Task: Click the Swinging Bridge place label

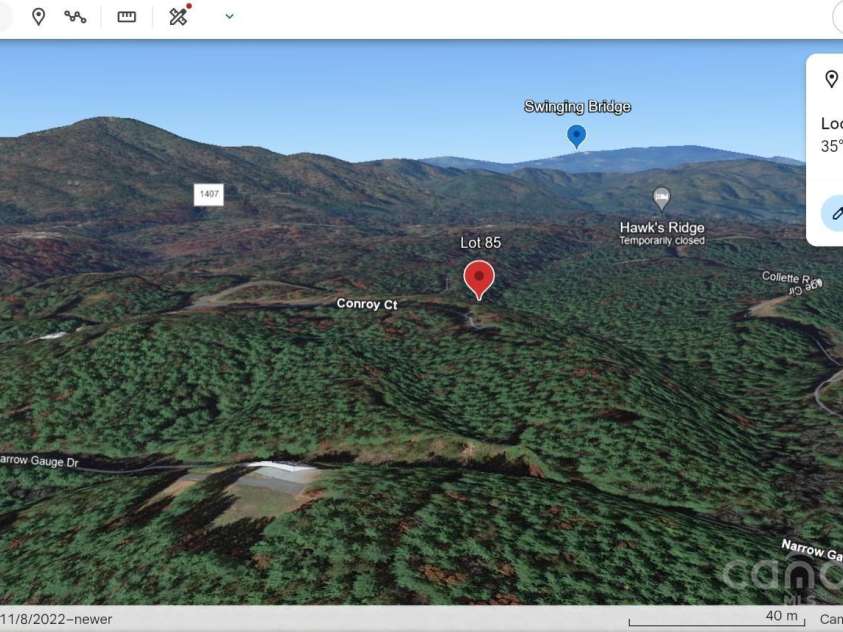Action: pos(577,107)
